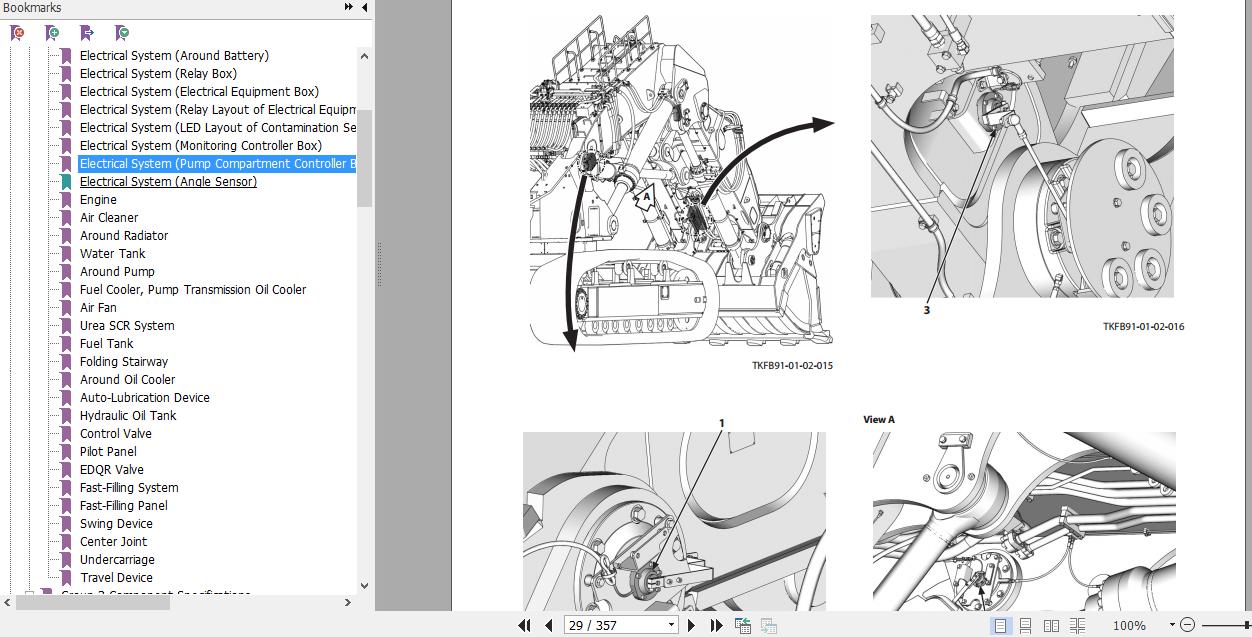The width and height of the screenshot is (1252, 637).
Task: Click the go-to bookmark arrow icon
Action: [87, 33]
